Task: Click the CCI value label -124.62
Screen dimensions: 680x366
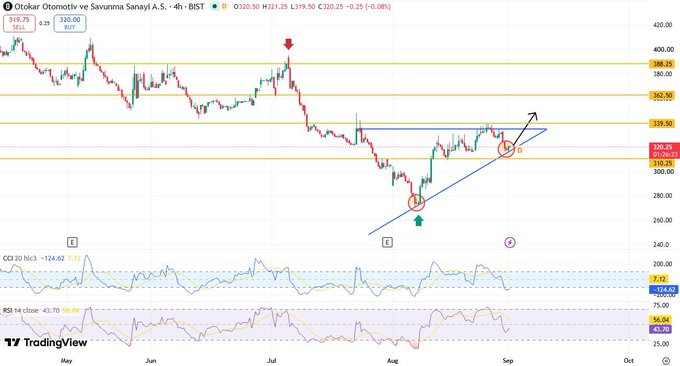Action: pos(663,289)
